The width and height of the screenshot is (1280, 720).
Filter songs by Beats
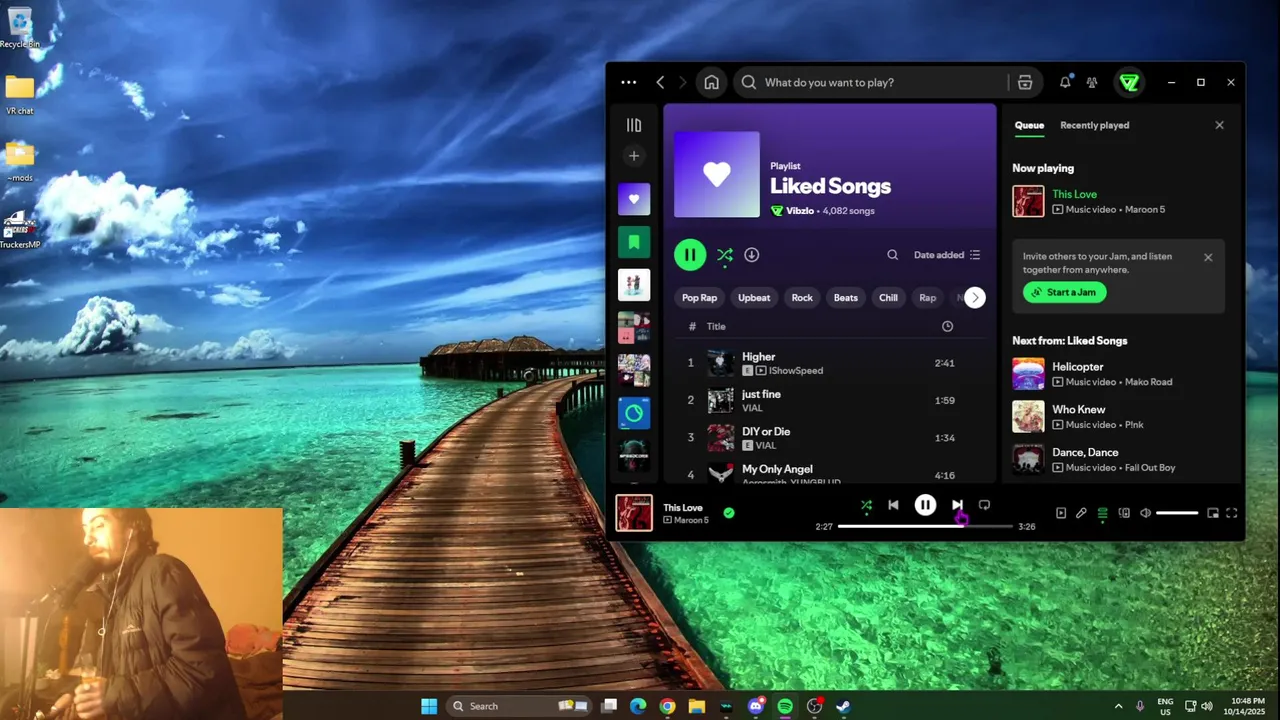(846, 298)
